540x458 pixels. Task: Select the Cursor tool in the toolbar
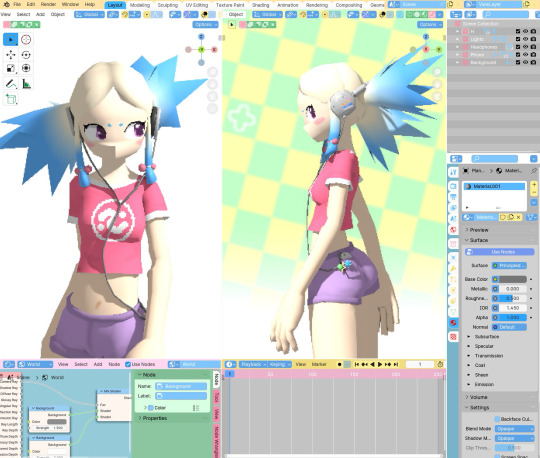coord(26,40)
